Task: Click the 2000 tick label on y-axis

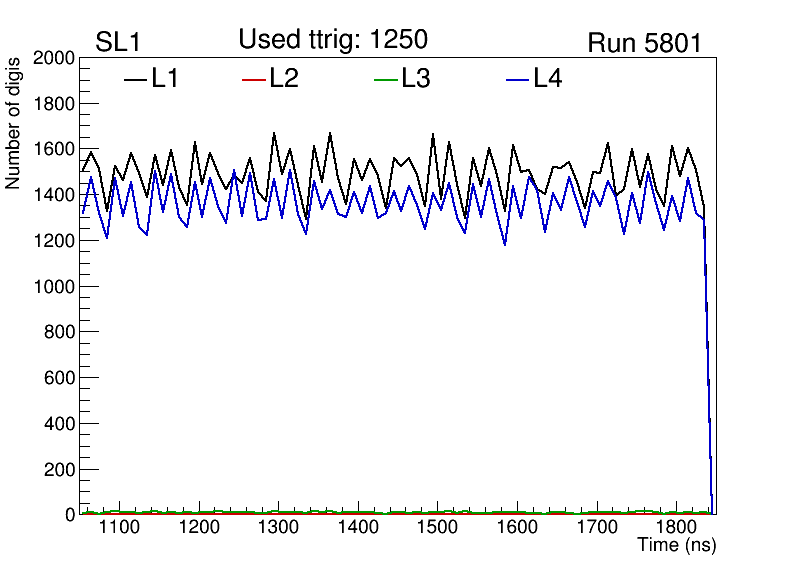Action: [x=55, y=59]
